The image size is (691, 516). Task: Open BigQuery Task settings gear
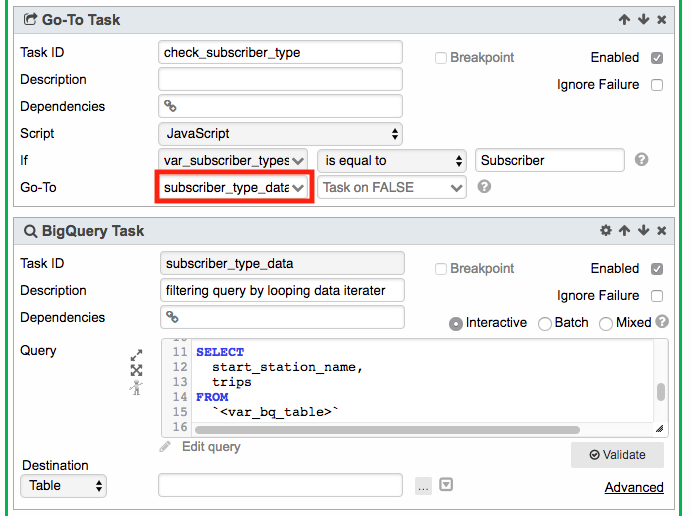point(605,231)
